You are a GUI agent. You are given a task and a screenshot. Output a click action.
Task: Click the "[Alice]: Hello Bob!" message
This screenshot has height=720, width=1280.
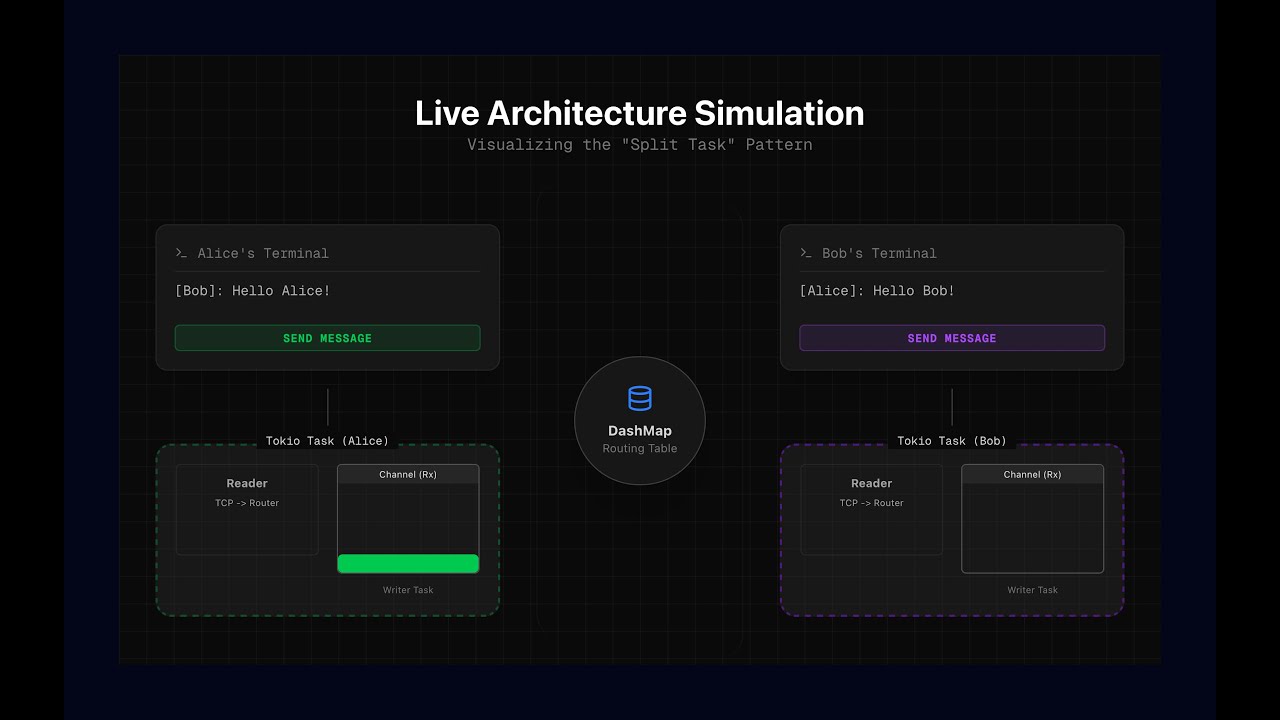[877, 291]
